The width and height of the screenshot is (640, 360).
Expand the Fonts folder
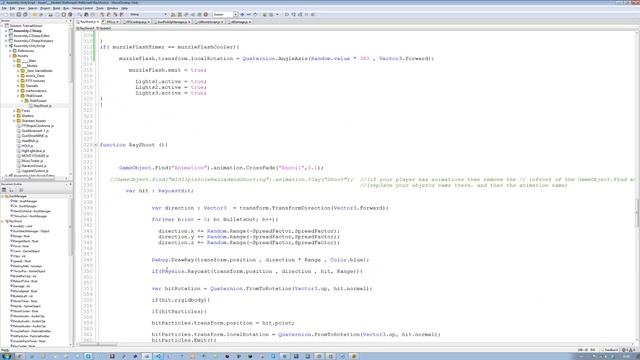14,111
